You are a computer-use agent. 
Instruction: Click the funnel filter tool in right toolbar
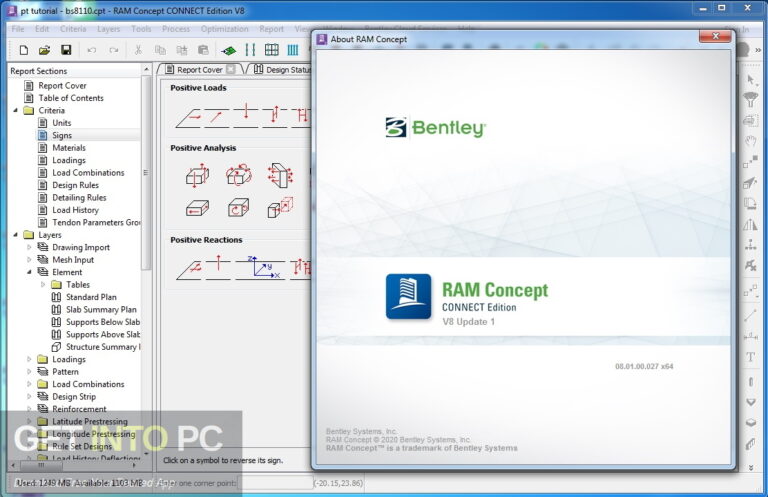(750, 99)
